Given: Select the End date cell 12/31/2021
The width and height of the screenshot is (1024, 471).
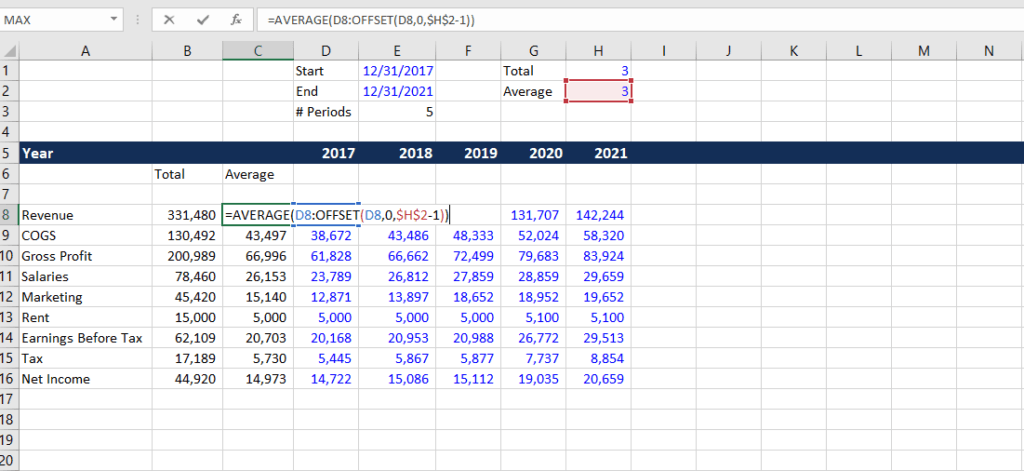Looking at the screenshot, I should coord(397,92).
